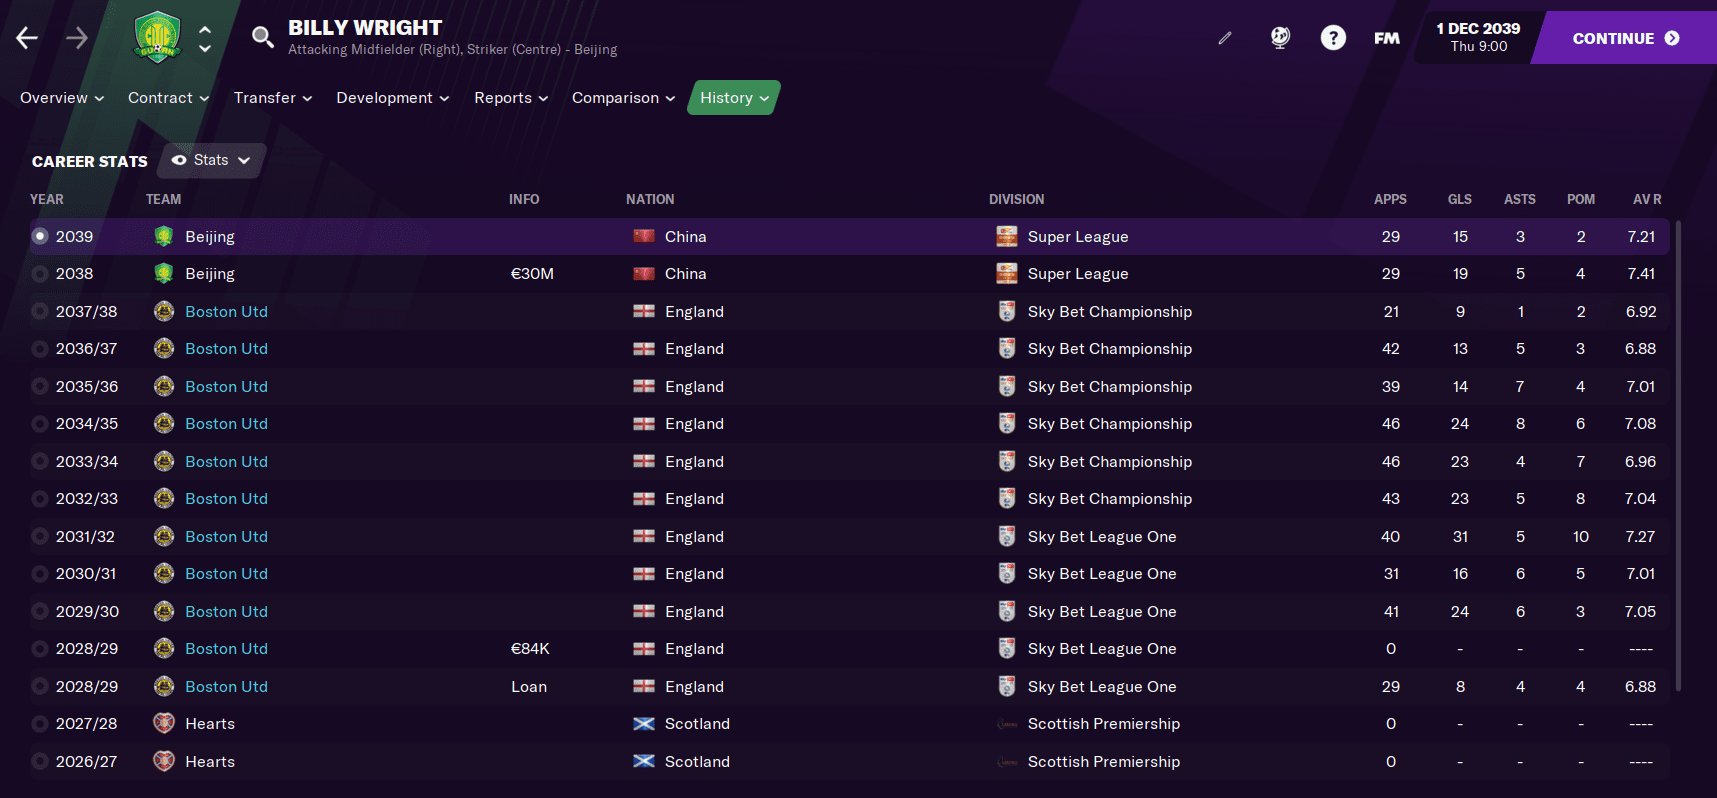Sort table by GLS column header
Image resolution: width=1717 pixels, height=798 pixels.
[1459, 199]
